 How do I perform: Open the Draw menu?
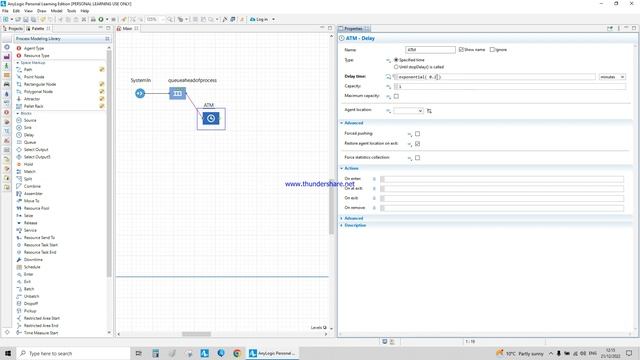click(42, 11)
